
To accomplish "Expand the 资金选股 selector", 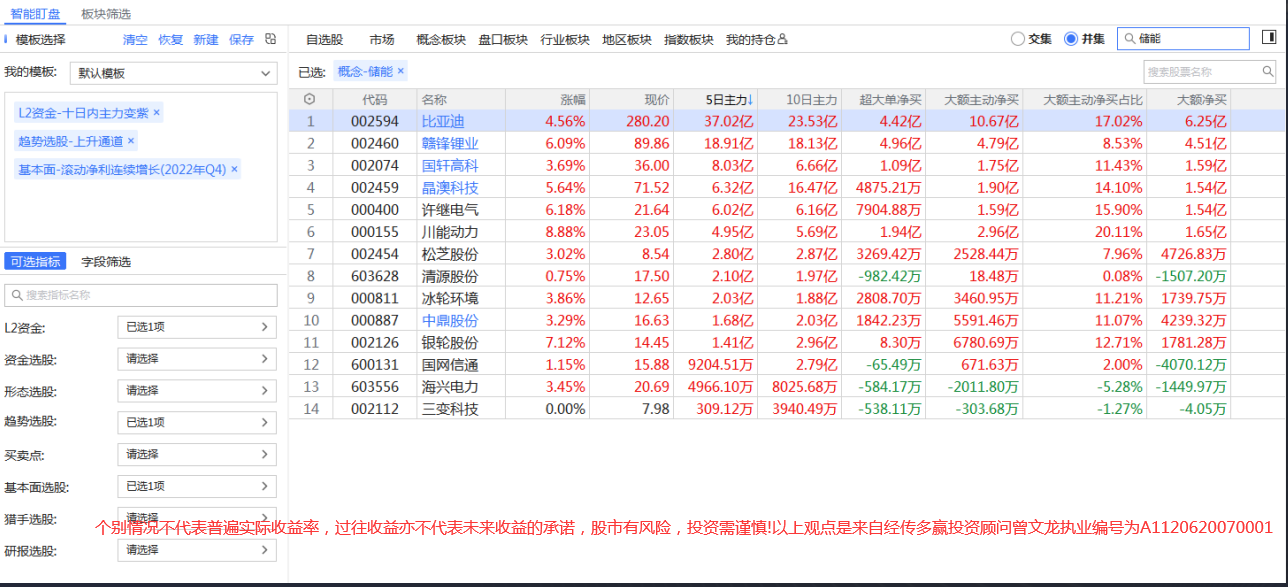I will (x=197, y=359).
